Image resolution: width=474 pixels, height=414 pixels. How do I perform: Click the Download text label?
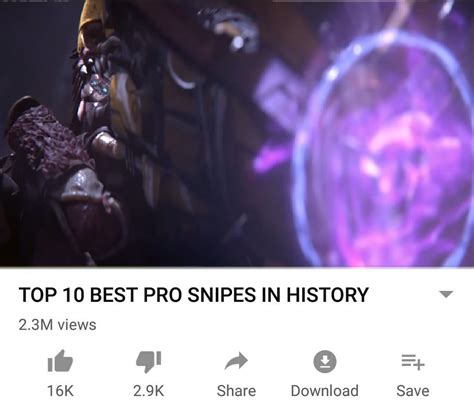point(325,391)
